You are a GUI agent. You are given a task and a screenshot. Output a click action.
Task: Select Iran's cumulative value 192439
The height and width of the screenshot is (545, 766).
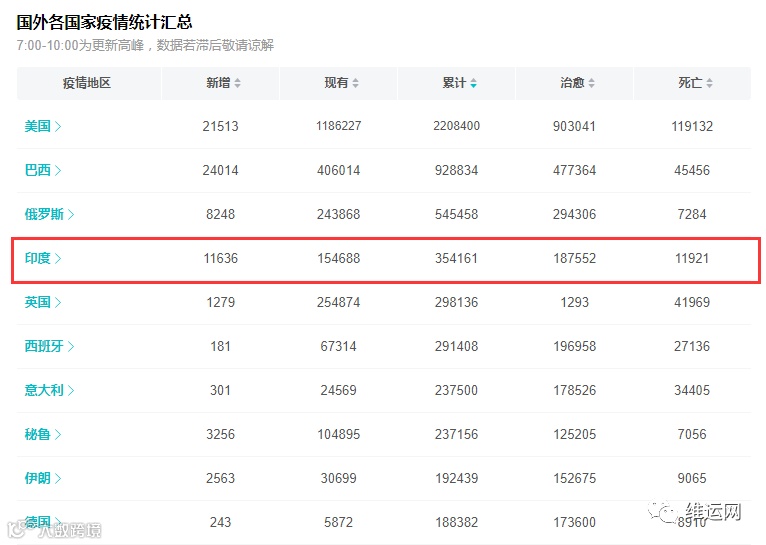point(456,478)
